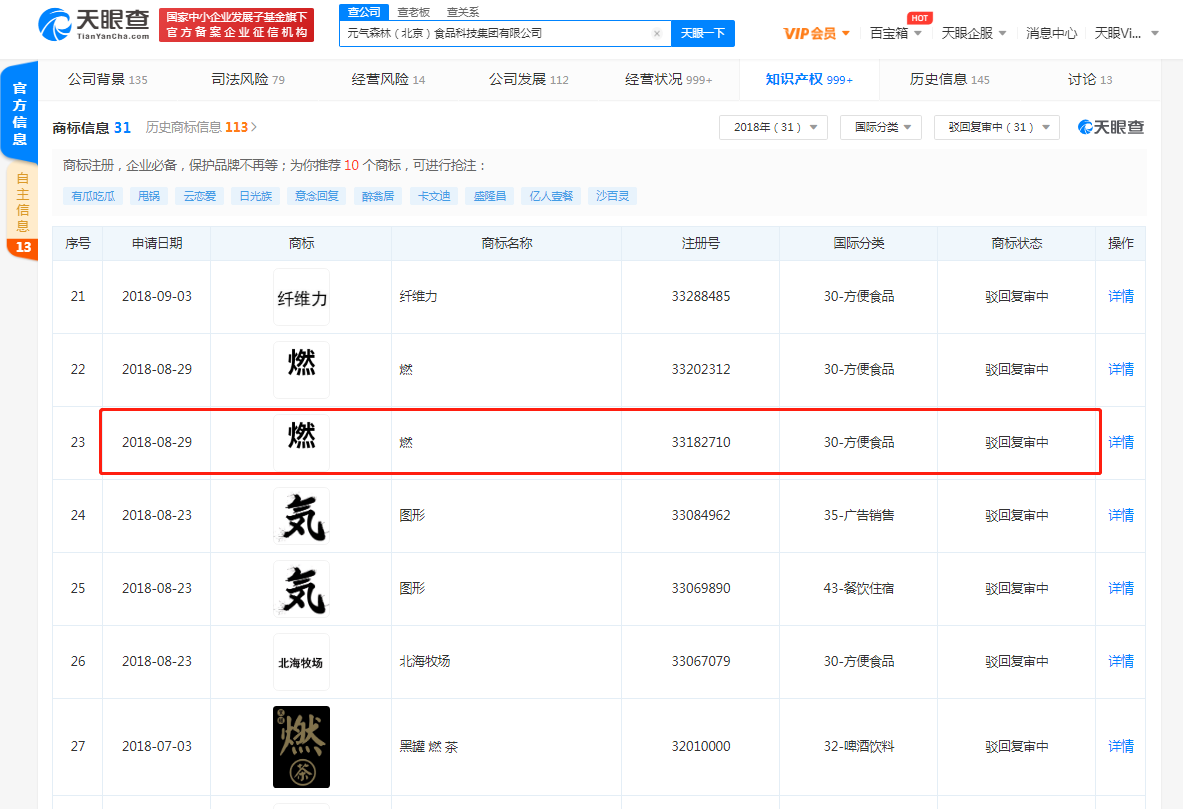The image size is (1183, 809).
Task: Click the recommended trademark 甩锅
Action: point(149,196)
